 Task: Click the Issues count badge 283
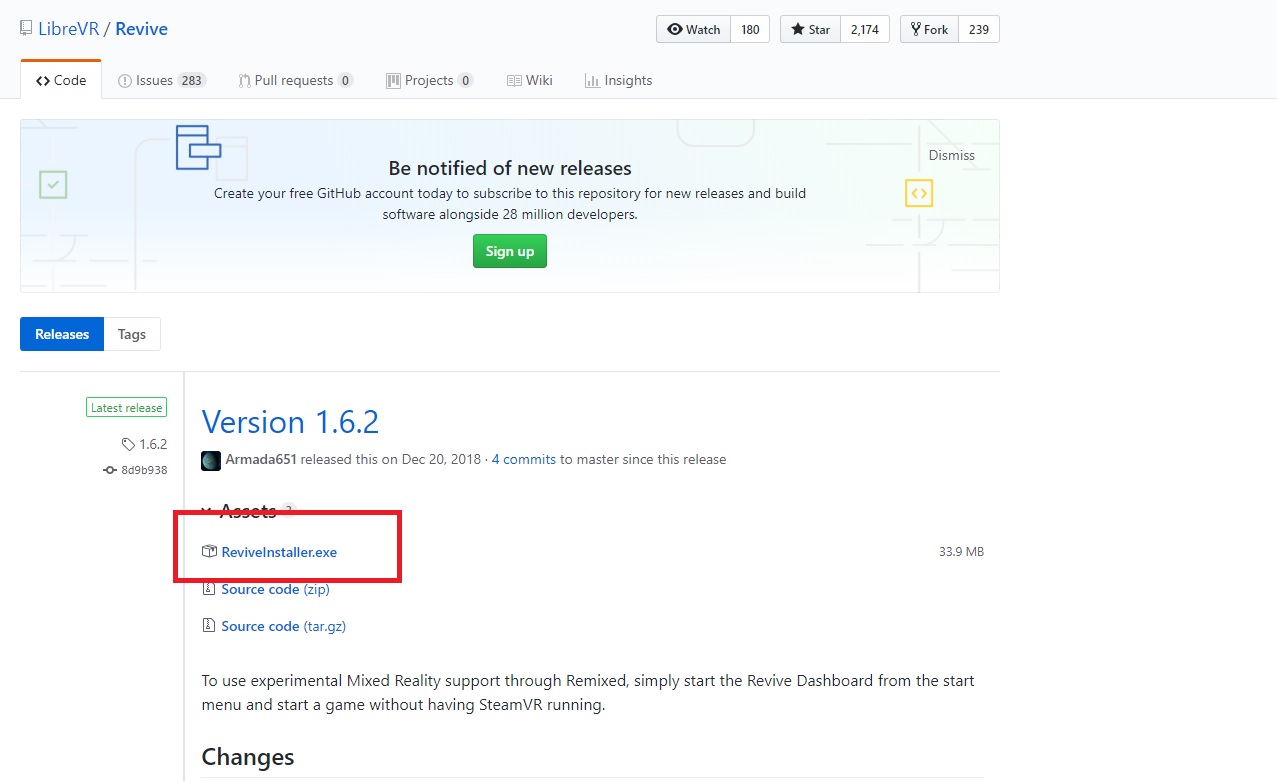coord(191,80)
